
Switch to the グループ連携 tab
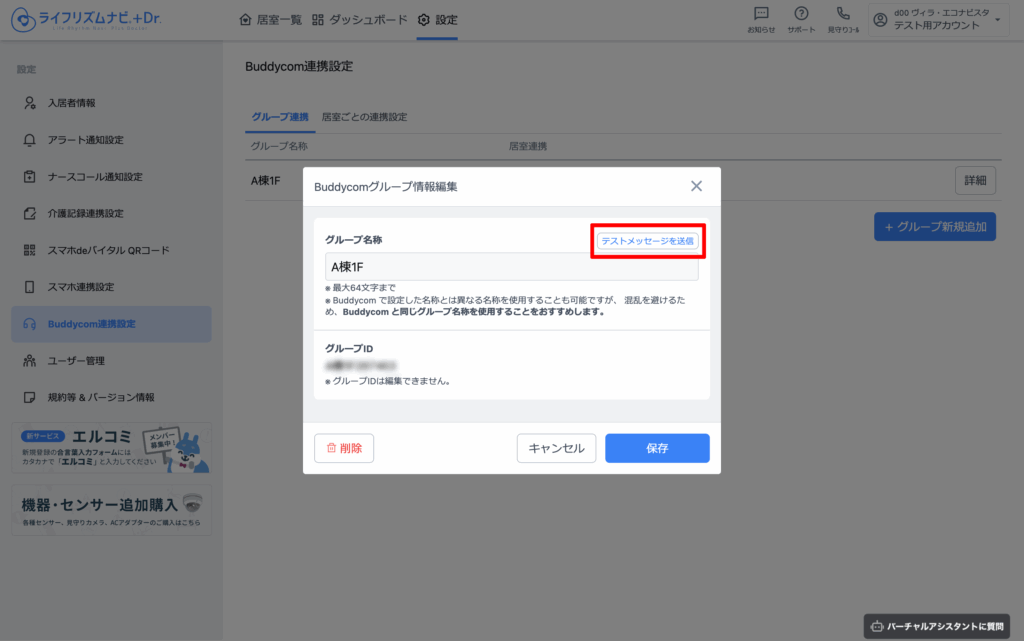point(280,117)
